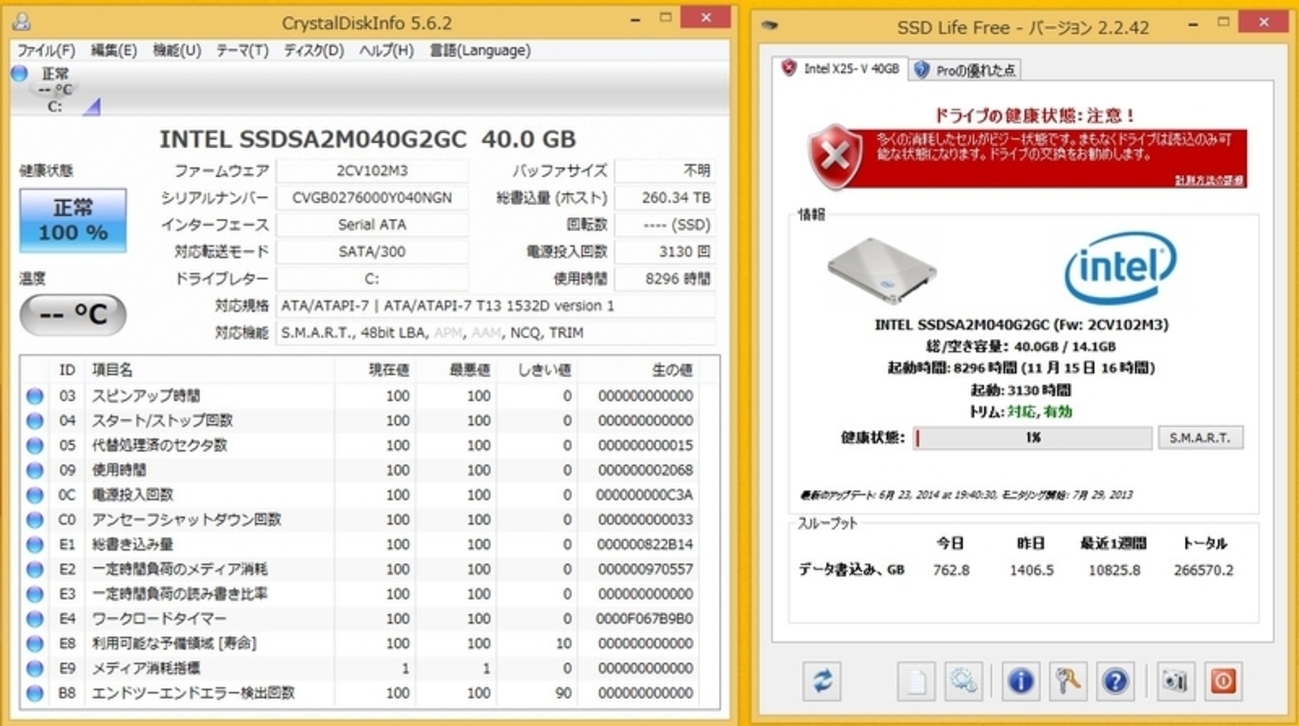Click the status dot for アンセーフシャットダウン回数 row

click(x=35, y=520)
